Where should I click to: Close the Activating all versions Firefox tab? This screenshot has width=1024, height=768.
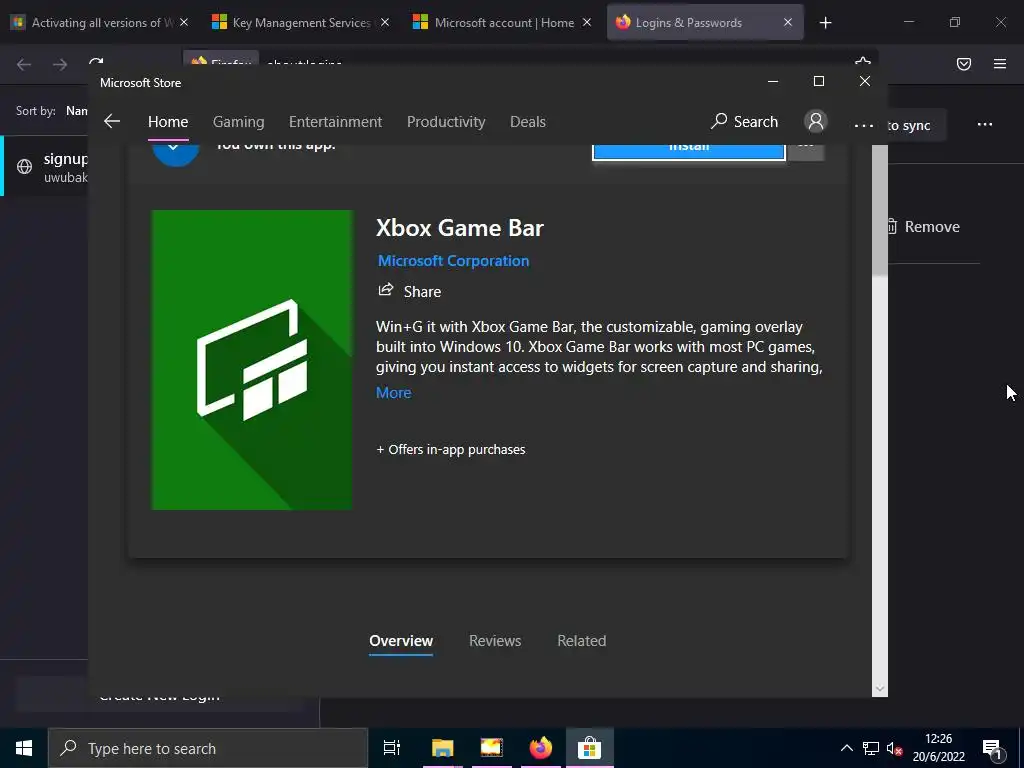coord(184,22)
